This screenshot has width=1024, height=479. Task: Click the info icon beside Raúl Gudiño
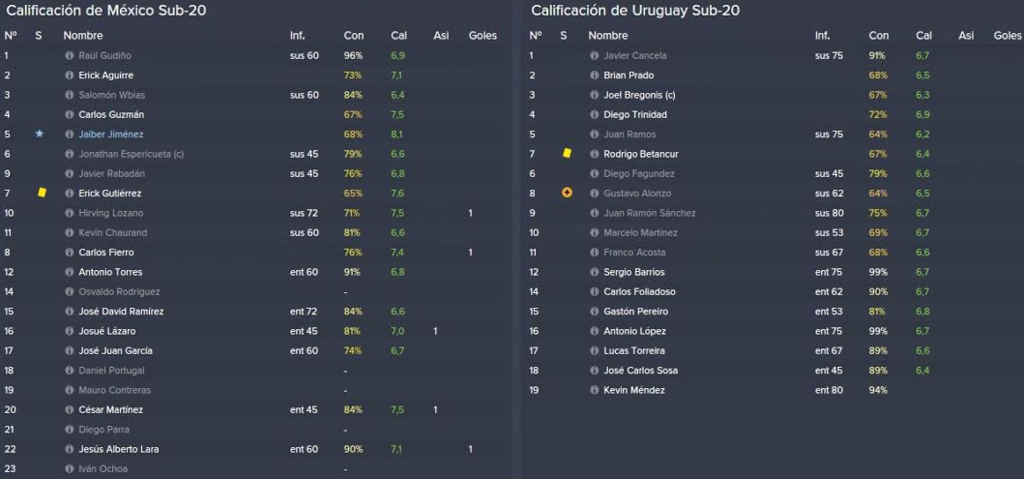69,56
